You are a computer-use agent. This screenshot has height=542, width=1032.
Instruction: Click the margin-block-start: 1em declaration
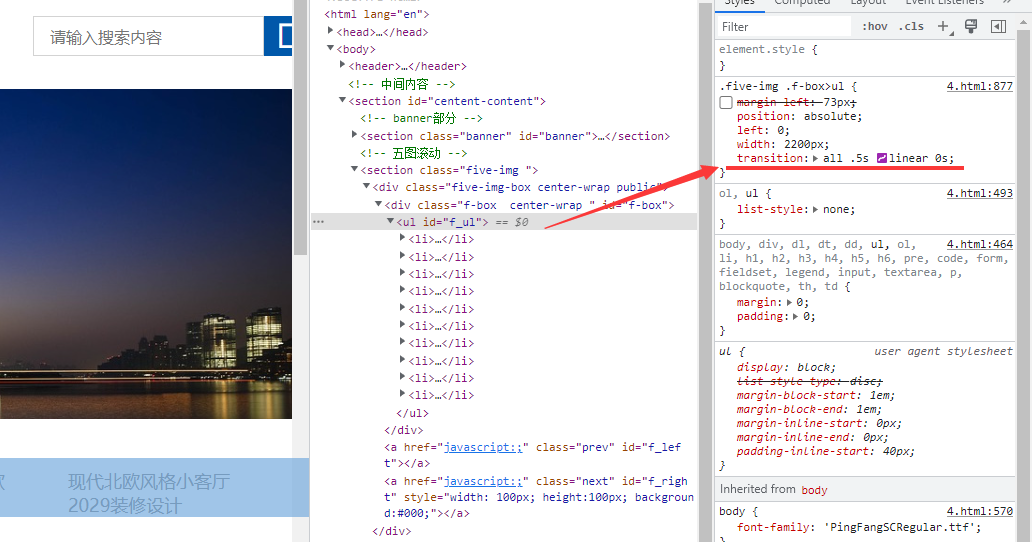click(x=815, y=395)
